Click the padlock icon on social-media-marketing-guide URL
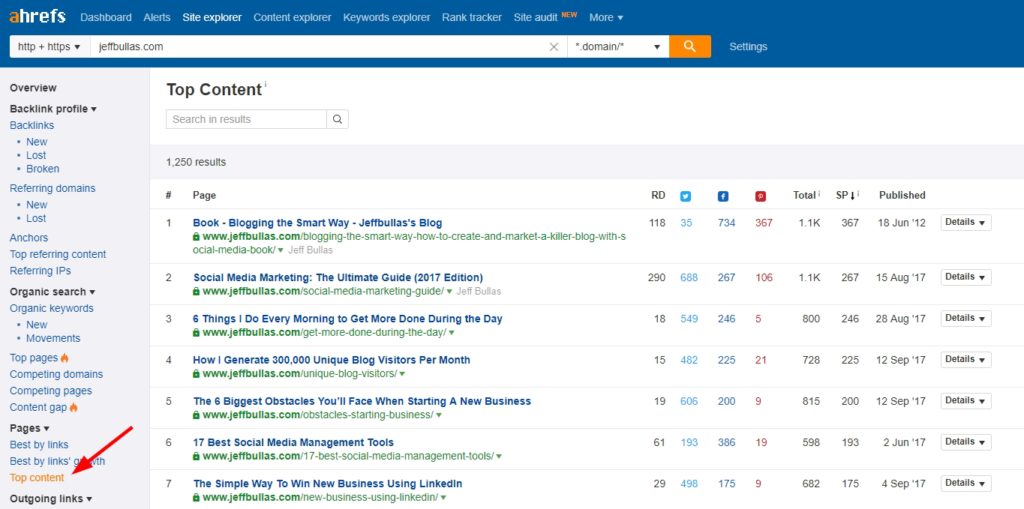 196,291
